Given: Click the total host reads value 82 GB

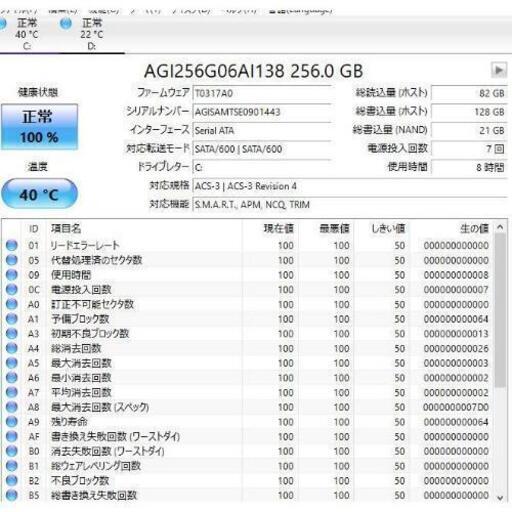Looking at the screenshot, I should pyautogui.click(x=469, y=93).
